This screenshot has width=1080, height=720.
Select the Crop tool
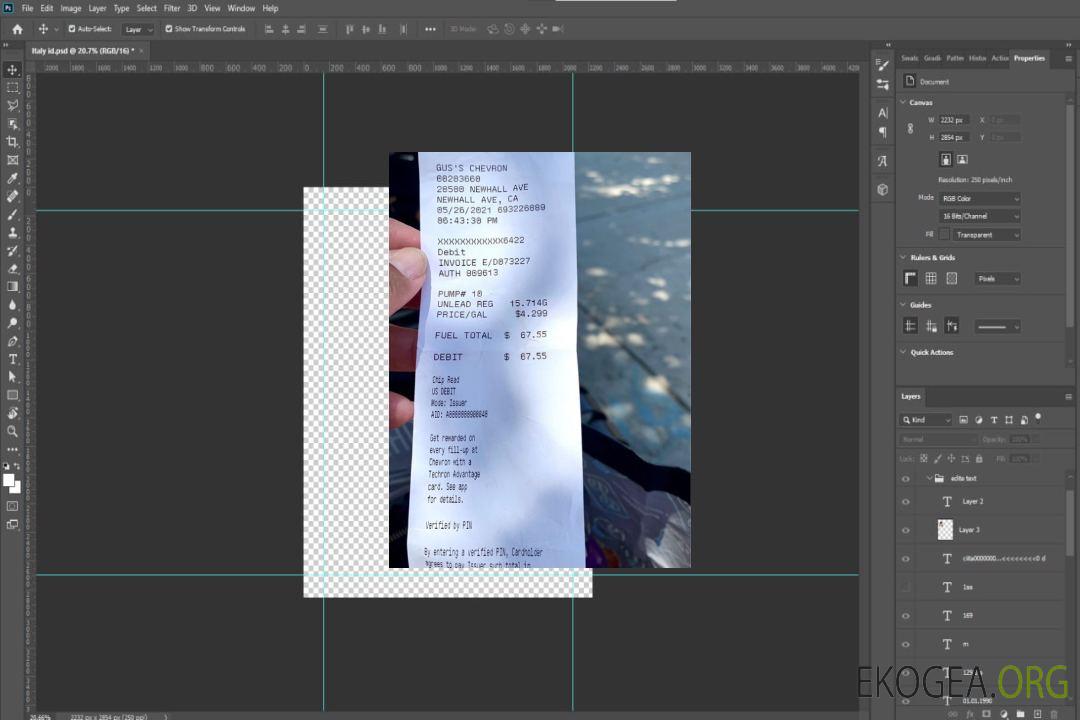click(x=12, y=142)
